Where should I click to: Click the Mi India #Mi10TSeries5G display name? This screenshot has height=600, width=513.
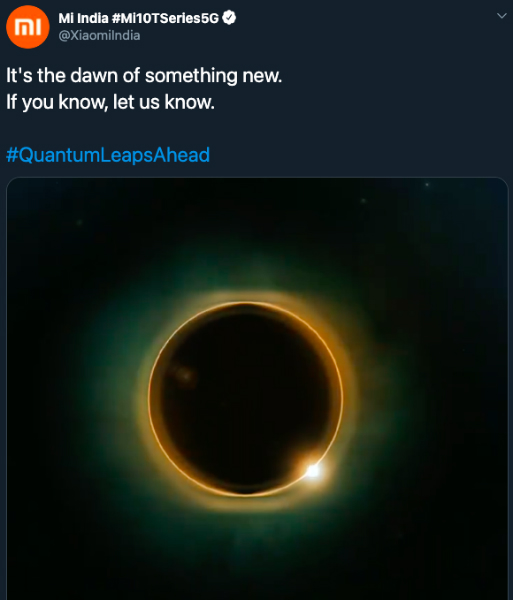coord(138,18)
